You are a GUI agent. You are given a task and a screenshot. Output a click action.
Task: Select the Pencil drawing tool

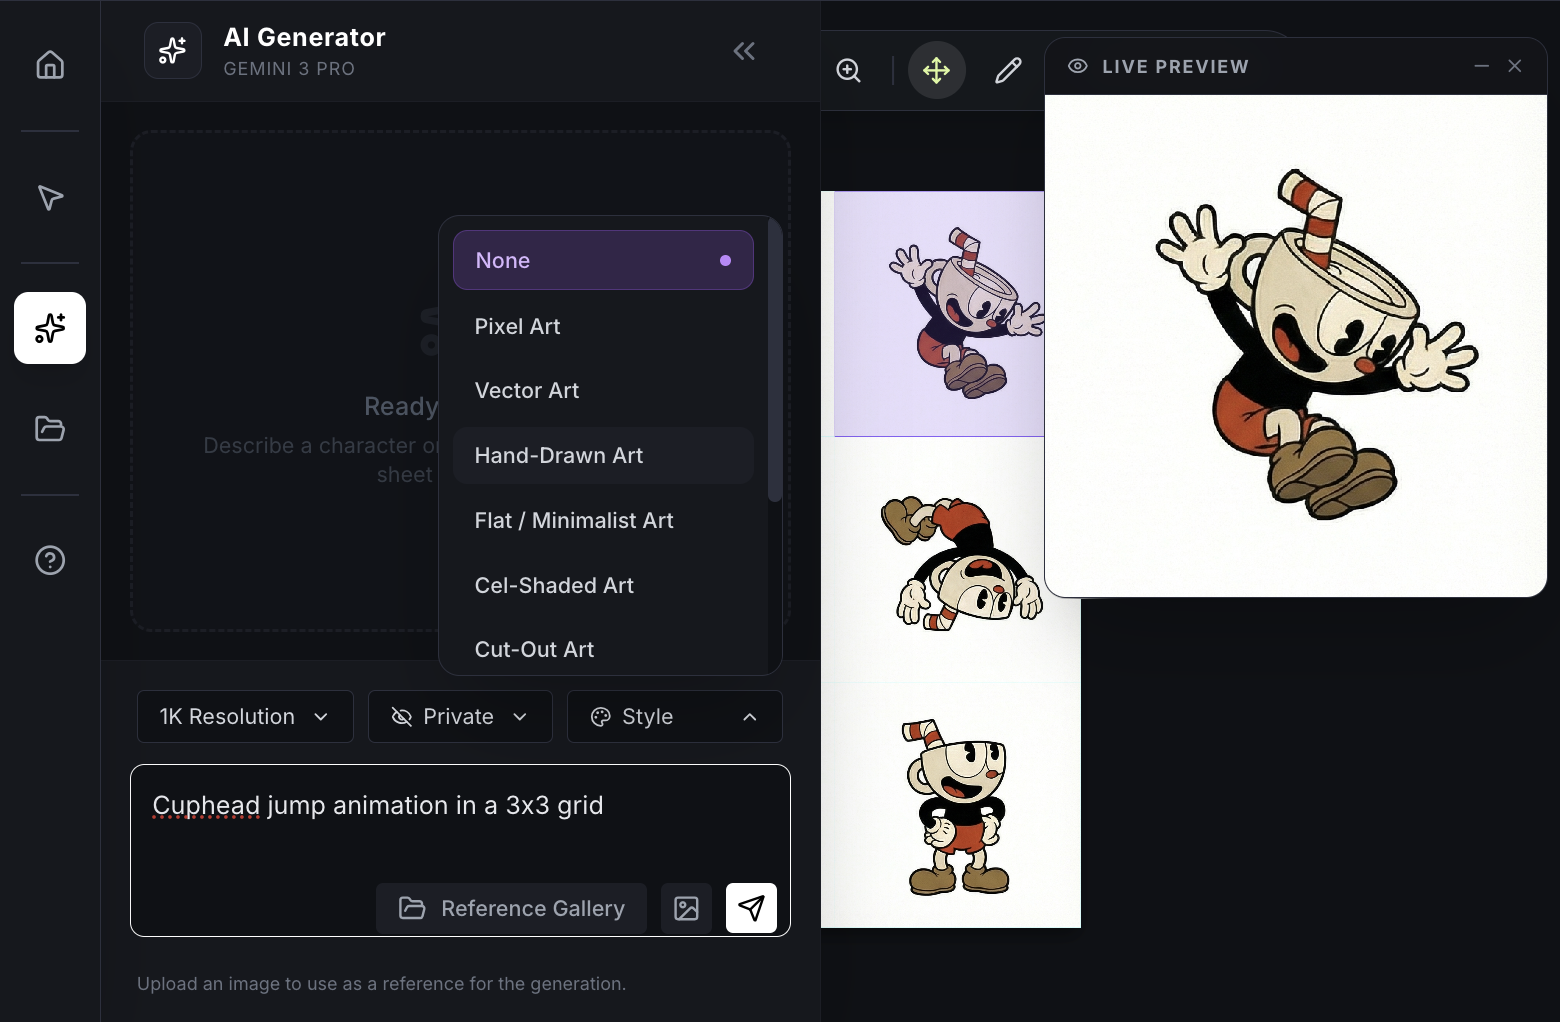coord(1008,70)
